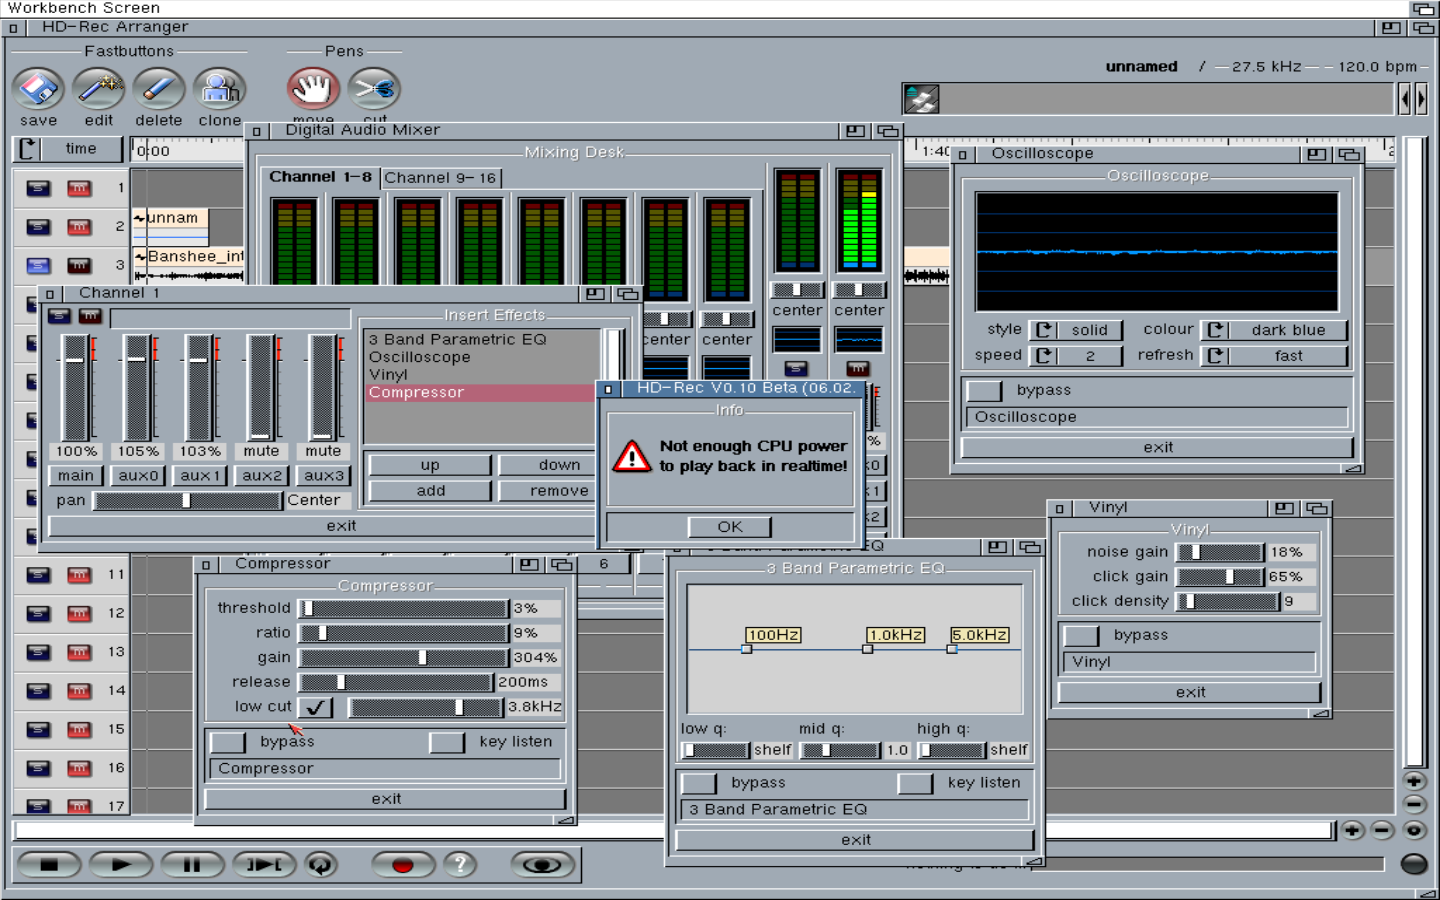Viewport: 1440px width, 900px height.
Task: Start playback with the play button
Action: [x=120, y=865]
